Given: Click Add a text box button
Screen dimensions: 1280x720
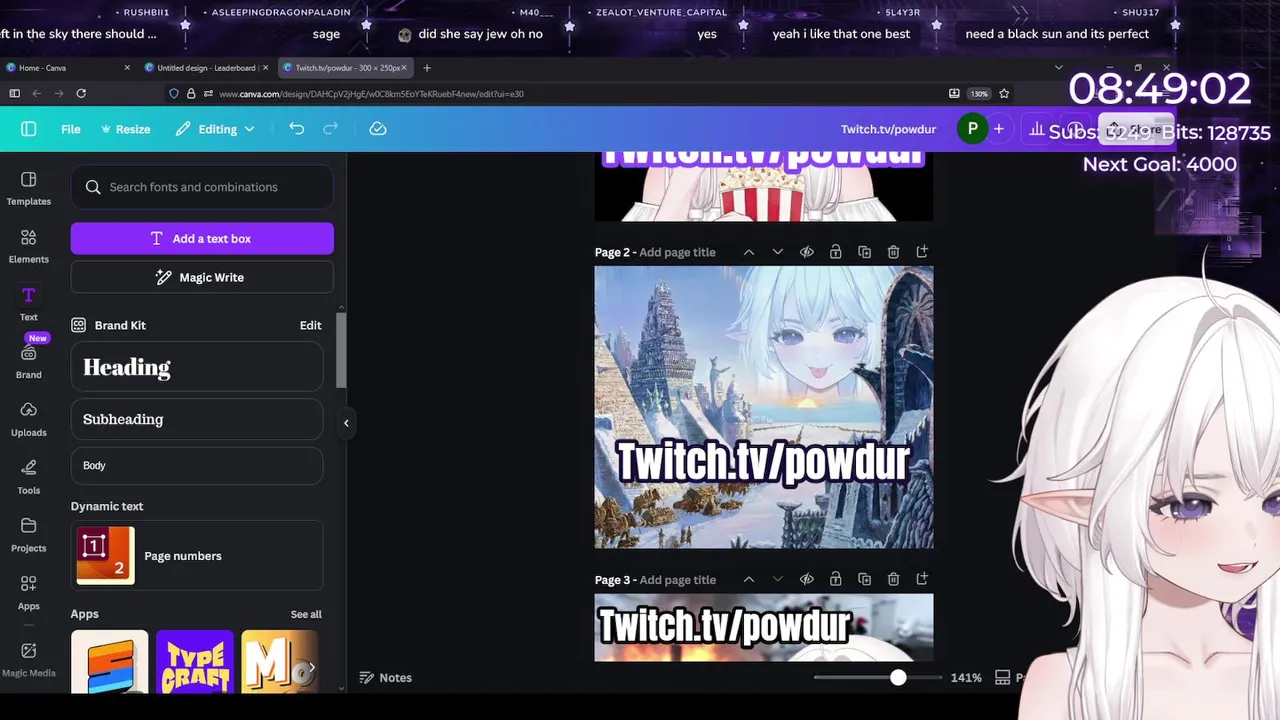Looking at the screenshot, I should click(202, 238).
